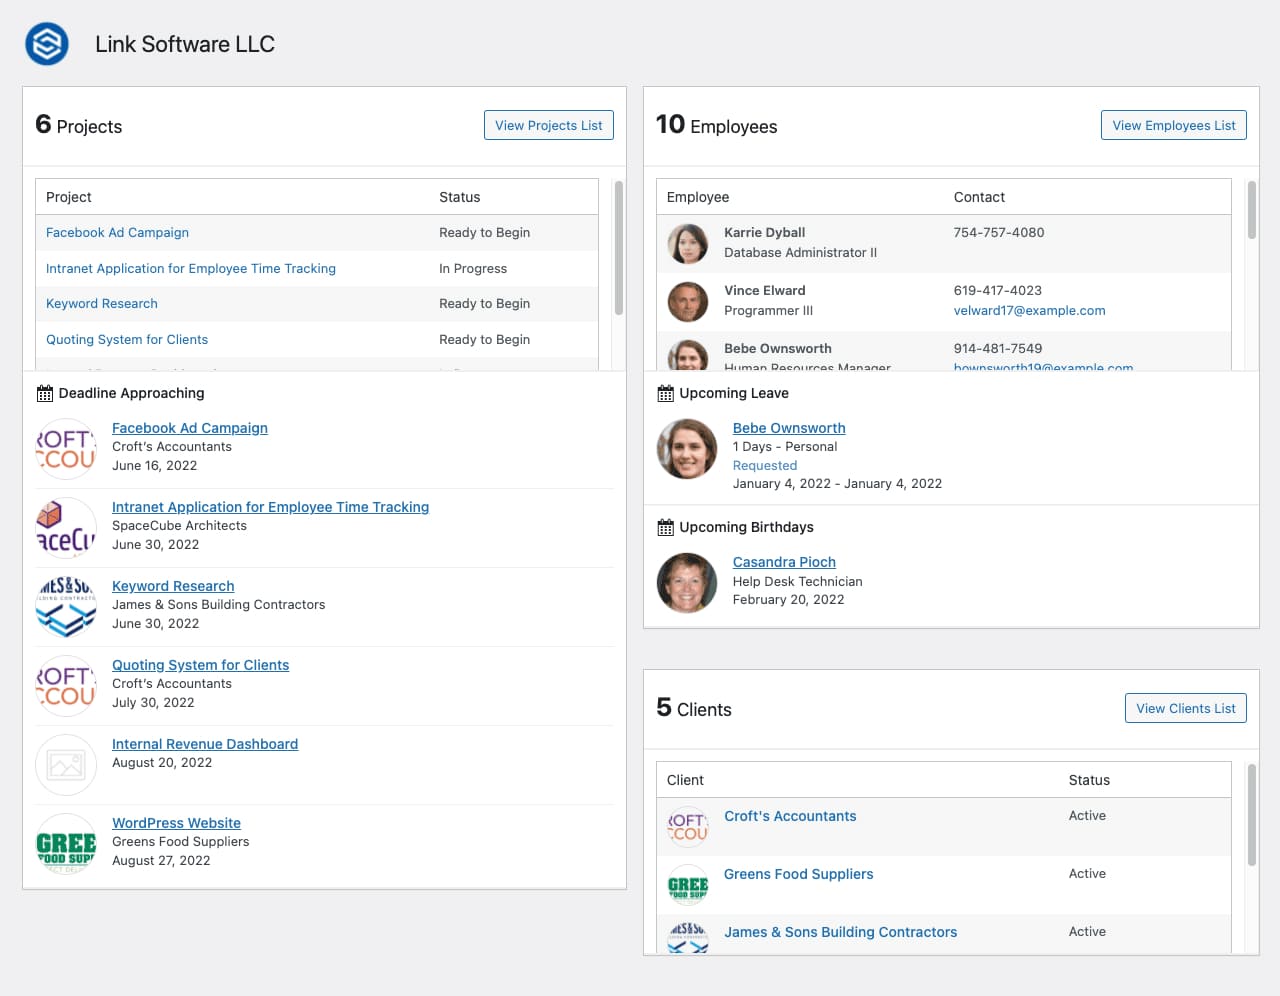Click the employees table scrollbar
The width and height of the screenshot is (1280, 996).
click(x=1251, y=210)
